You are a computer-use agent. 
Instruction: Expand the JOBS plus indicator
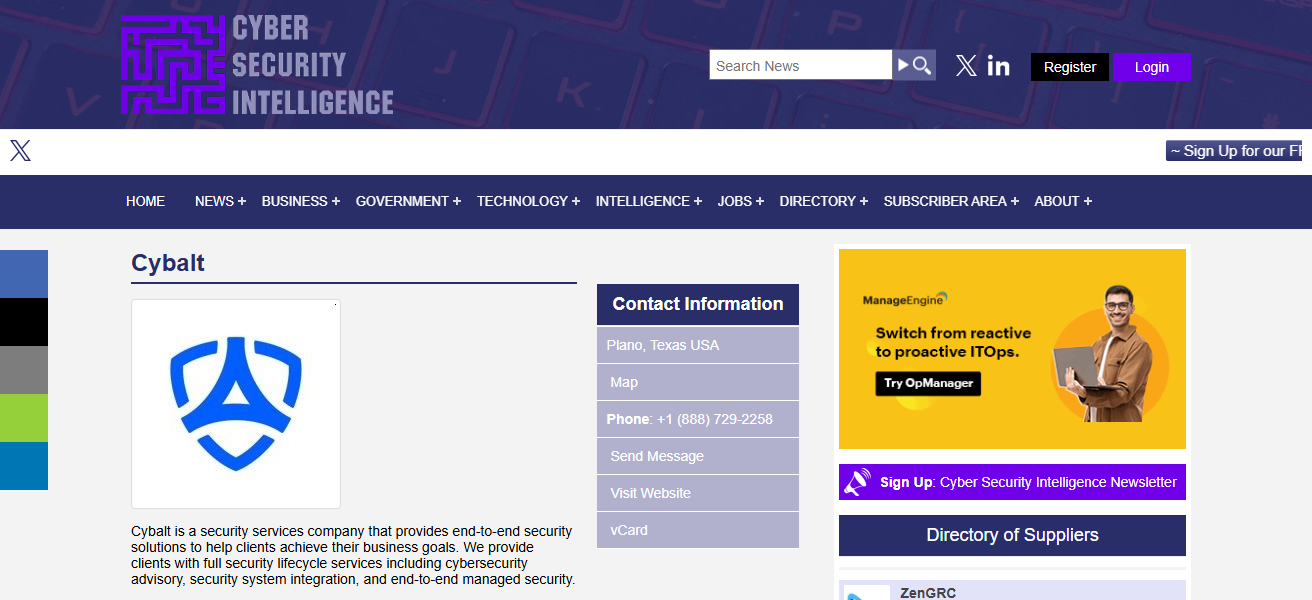760,202
